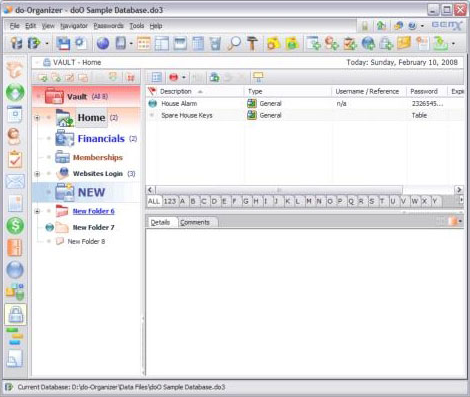The image size is (470, 397).
Task: Click the add web link globe-plus icon
Action: 368,43
